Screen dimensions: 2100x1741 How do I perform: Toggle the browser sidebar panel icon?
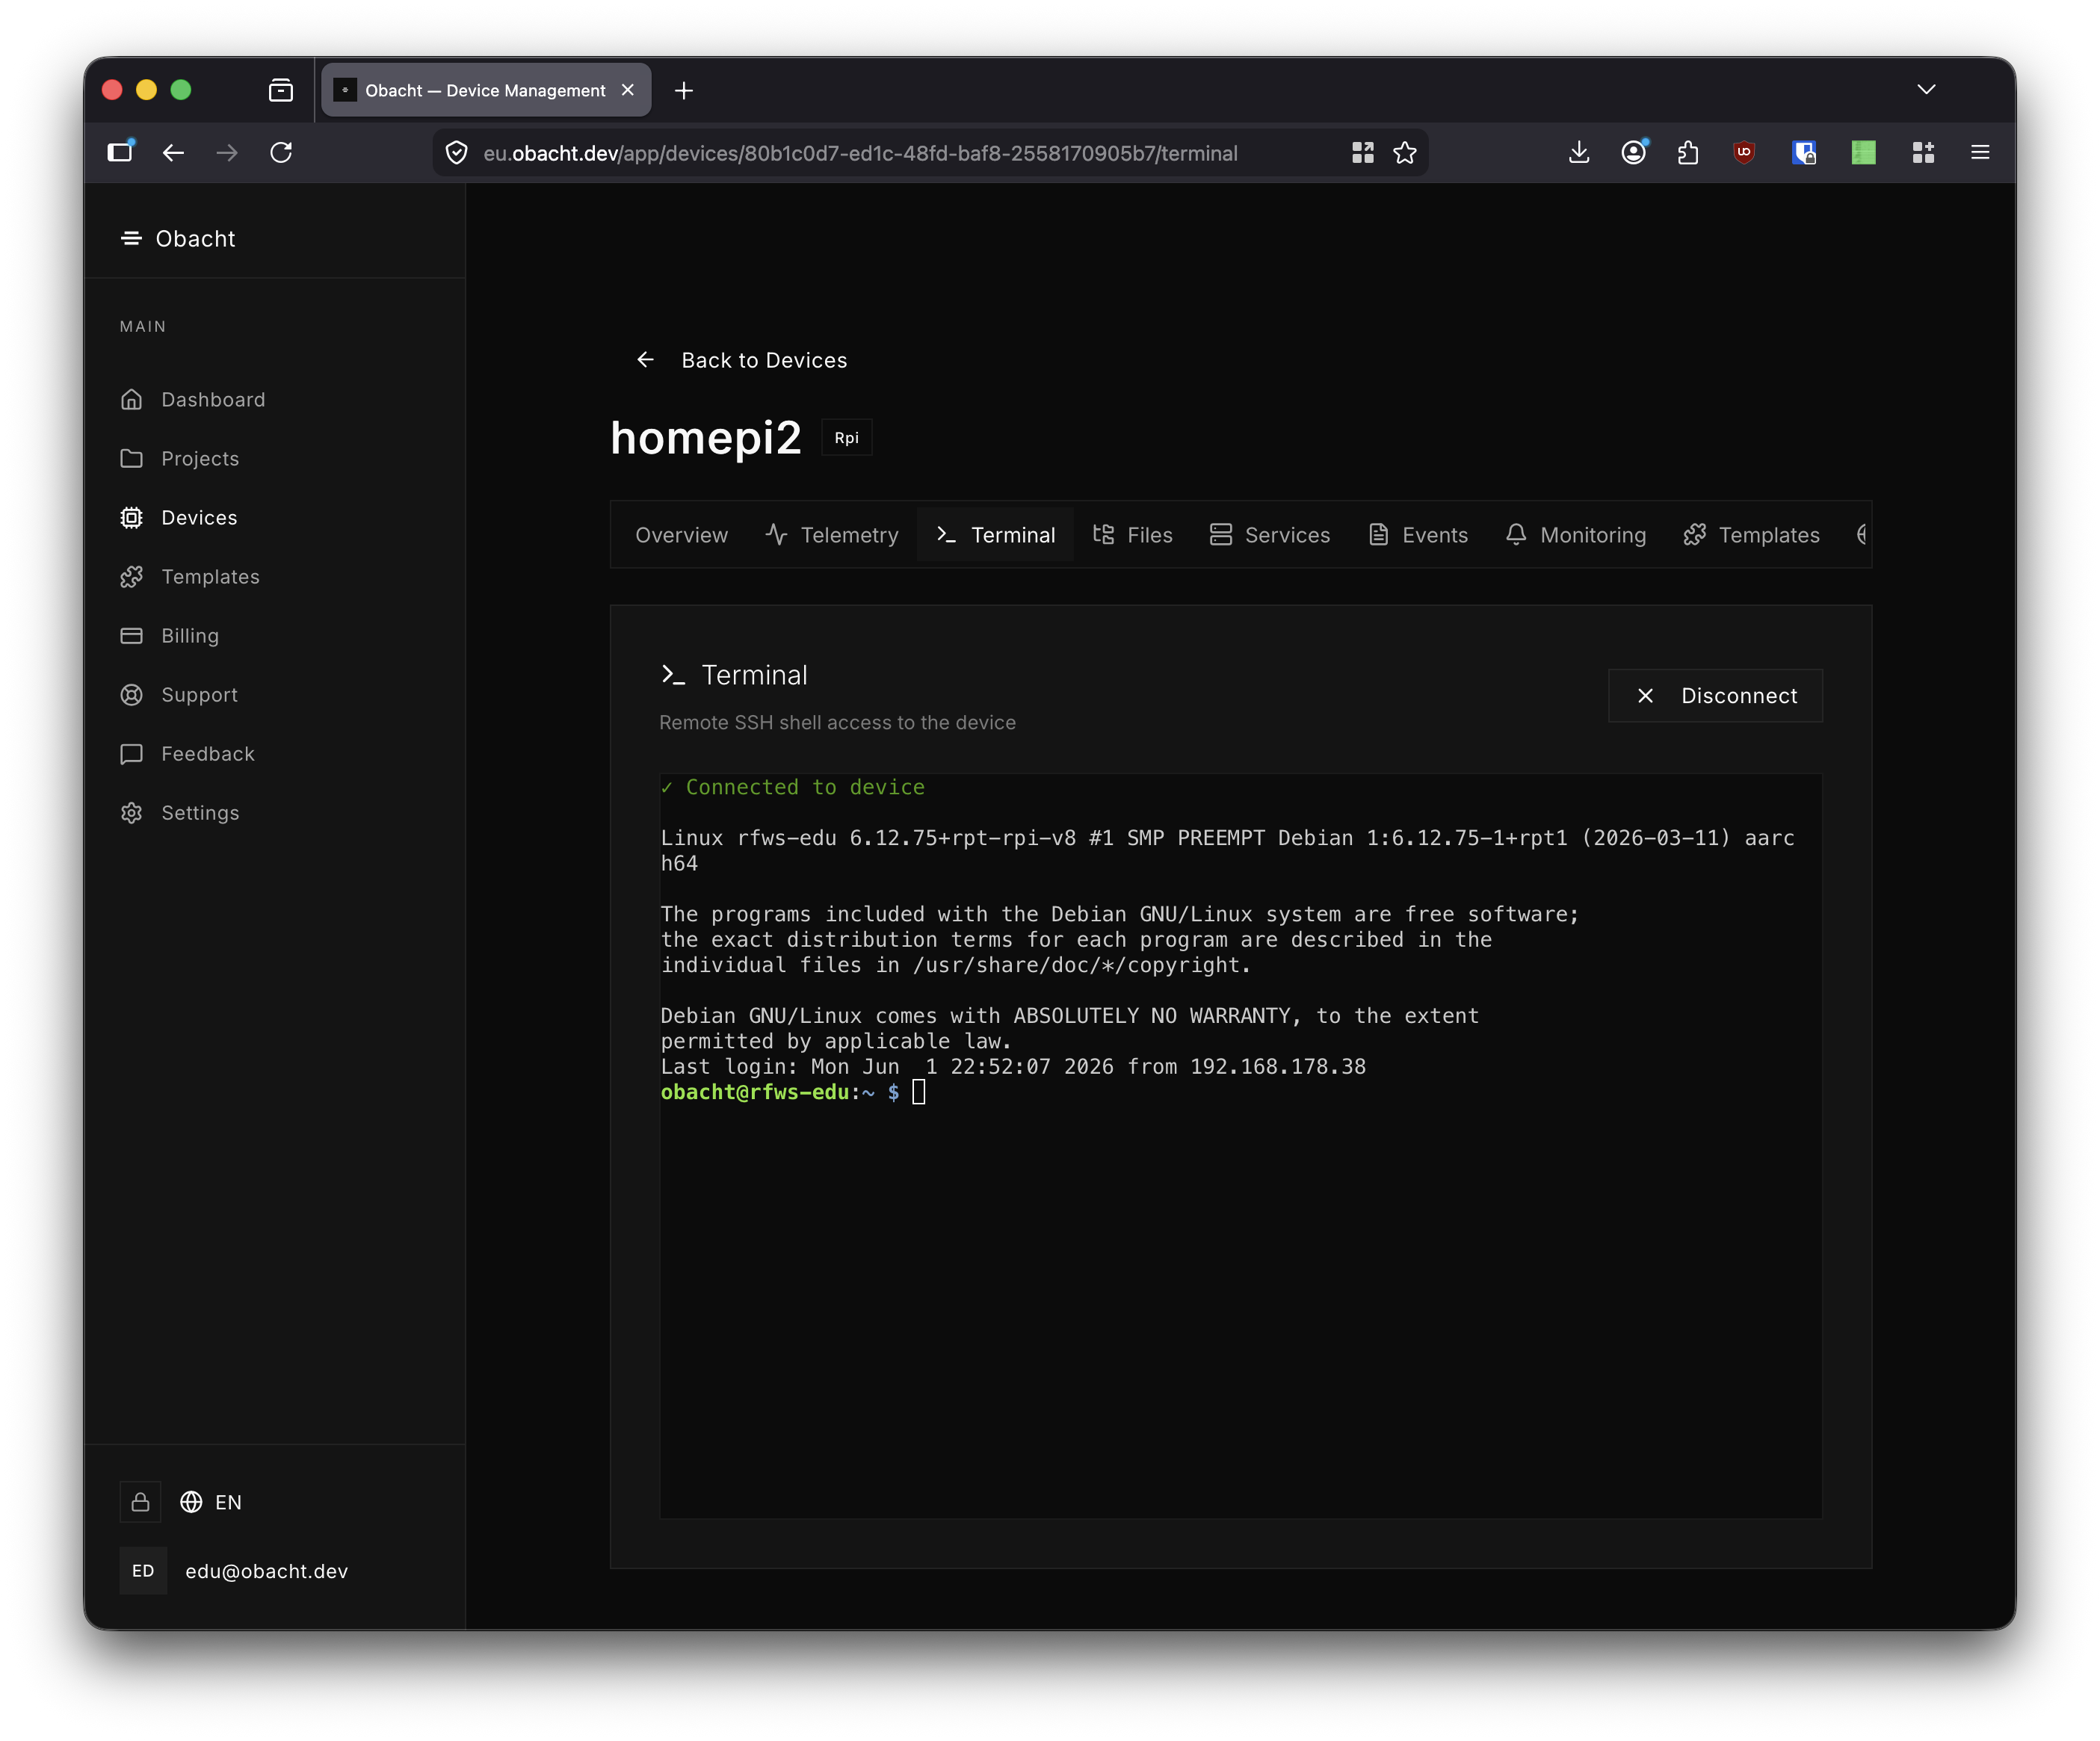pos(120,152)
